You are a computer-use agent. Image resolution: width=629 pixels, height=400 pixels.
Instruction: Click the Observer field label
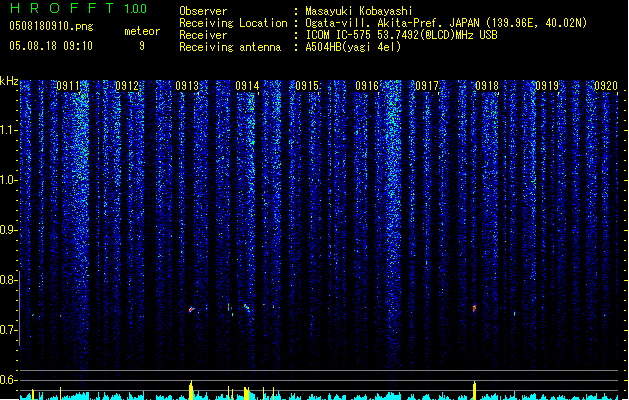coord(203,11)
